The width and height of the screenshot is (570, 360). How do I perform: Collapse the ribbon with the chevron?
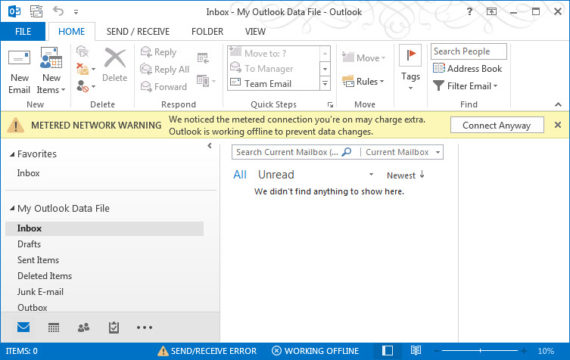pos(558,105)
